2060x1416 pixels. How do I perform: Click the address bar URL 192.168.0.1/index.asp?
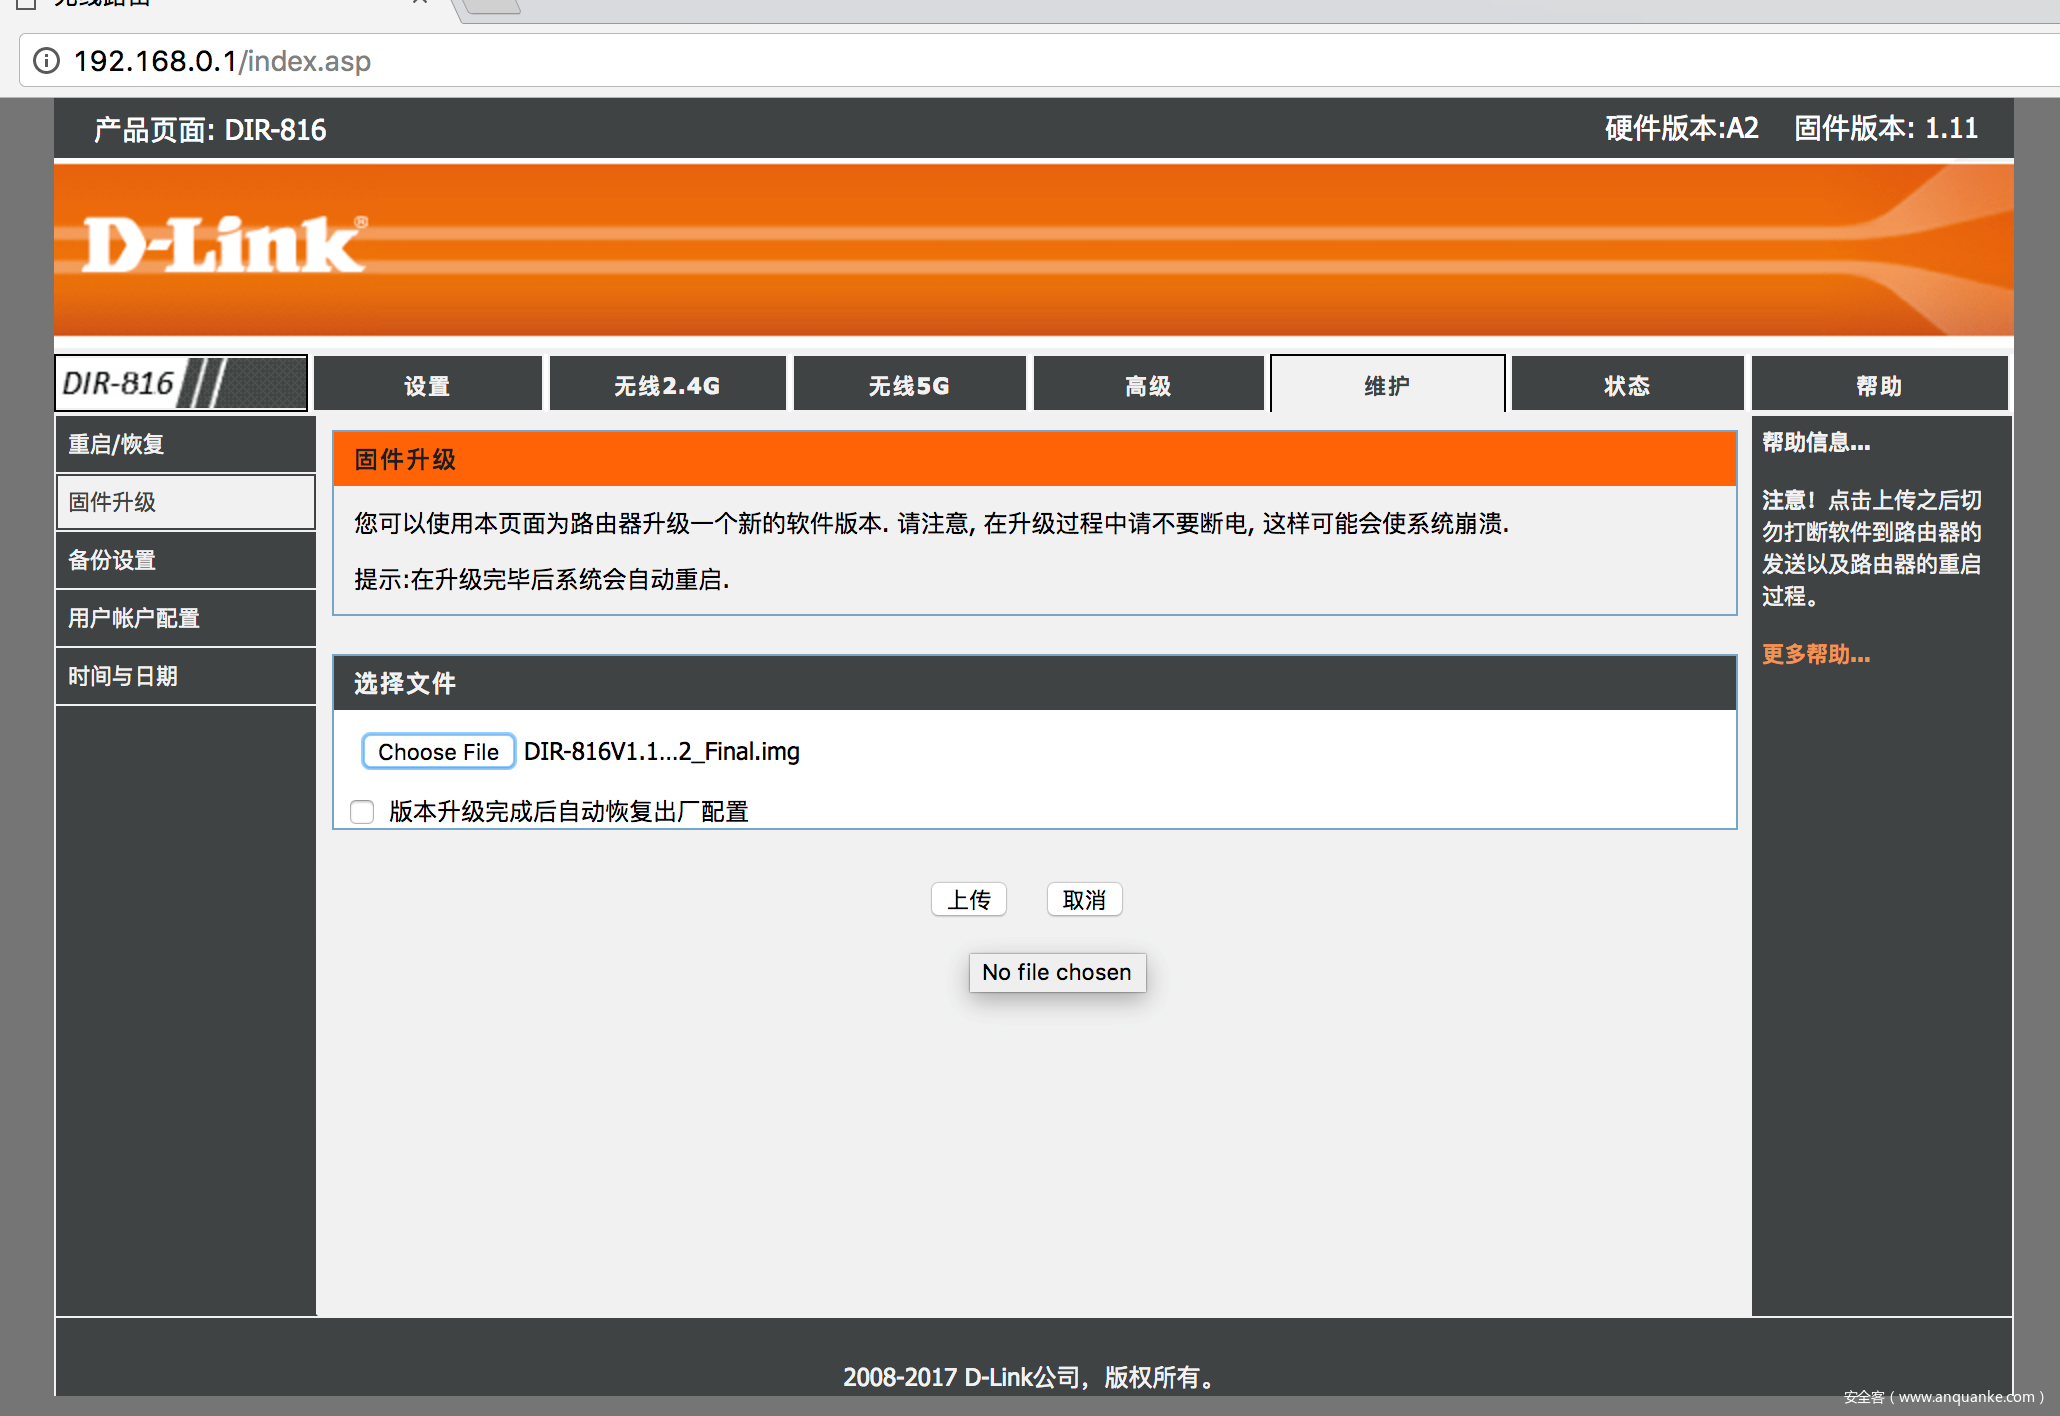[x=222, y=61]
